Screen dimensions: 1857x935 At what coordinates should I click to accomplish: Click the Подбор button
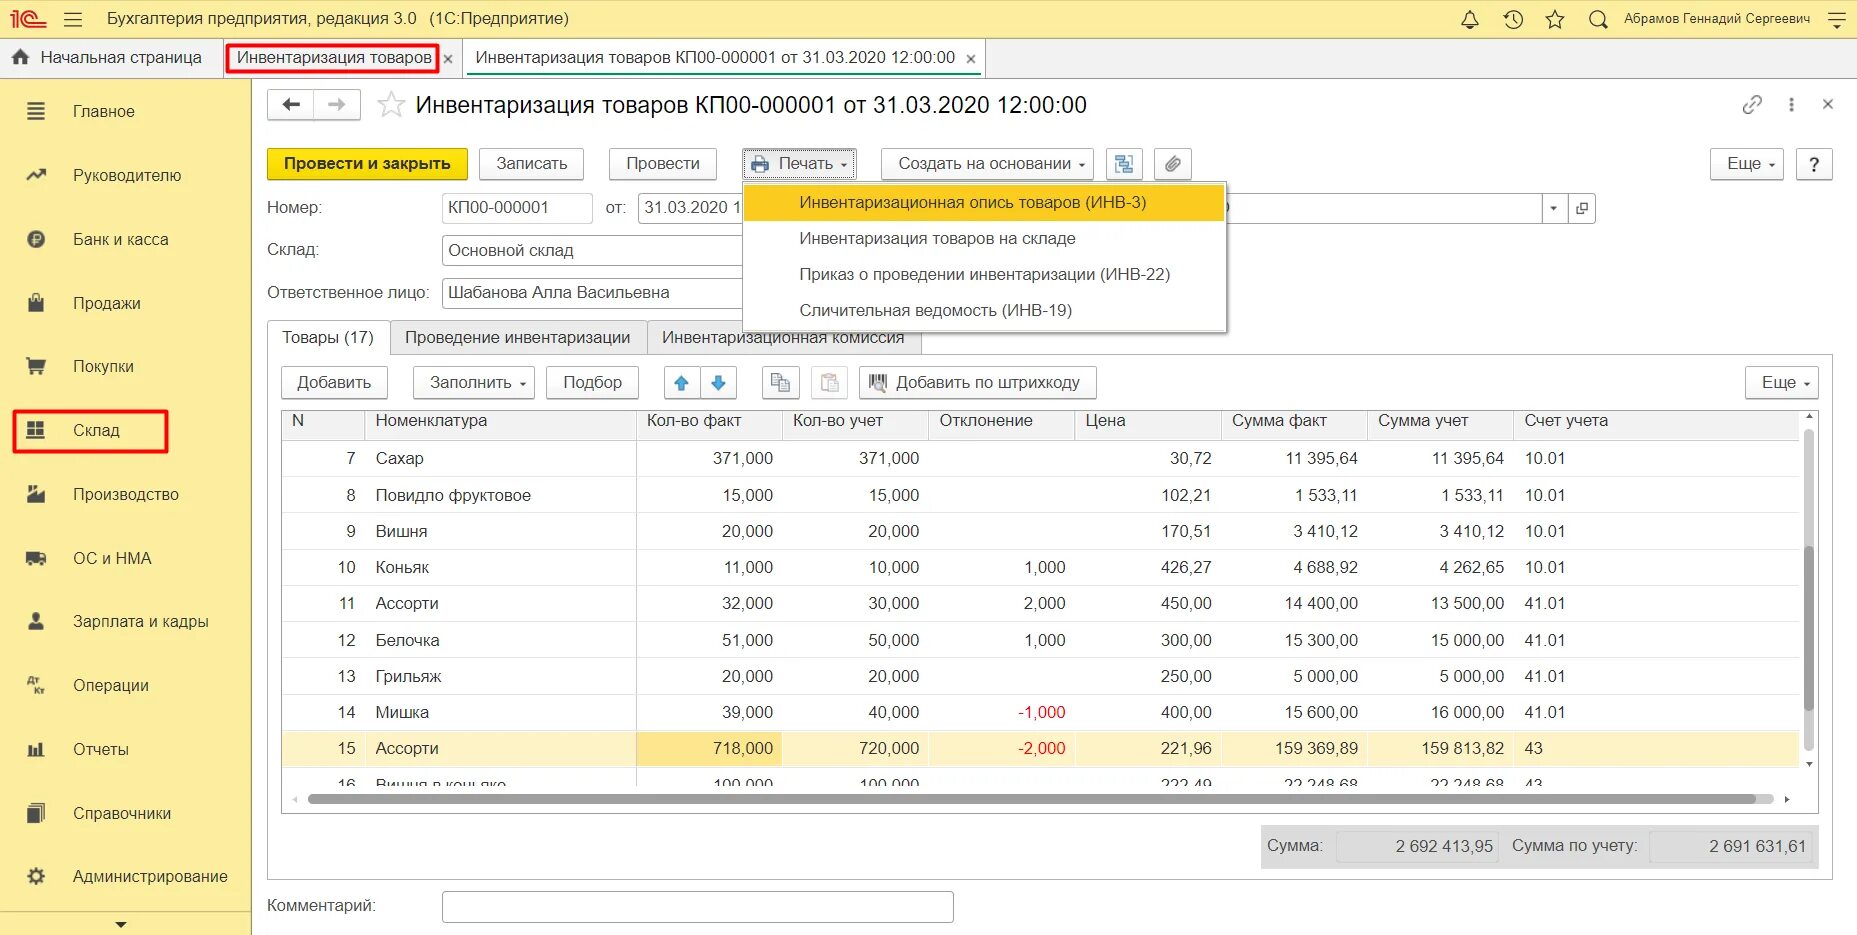pyautogui.click(x=592, y=383)
